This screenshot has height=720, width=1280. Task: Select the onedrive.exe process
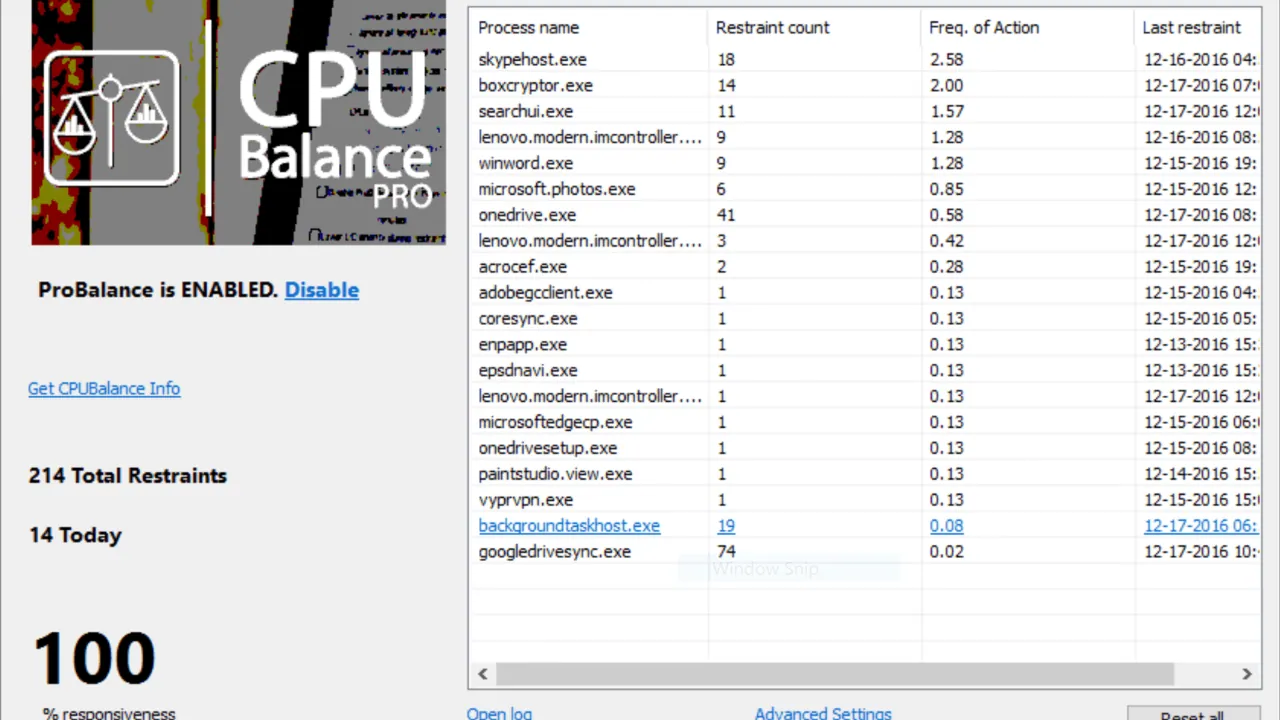(527, 216)
